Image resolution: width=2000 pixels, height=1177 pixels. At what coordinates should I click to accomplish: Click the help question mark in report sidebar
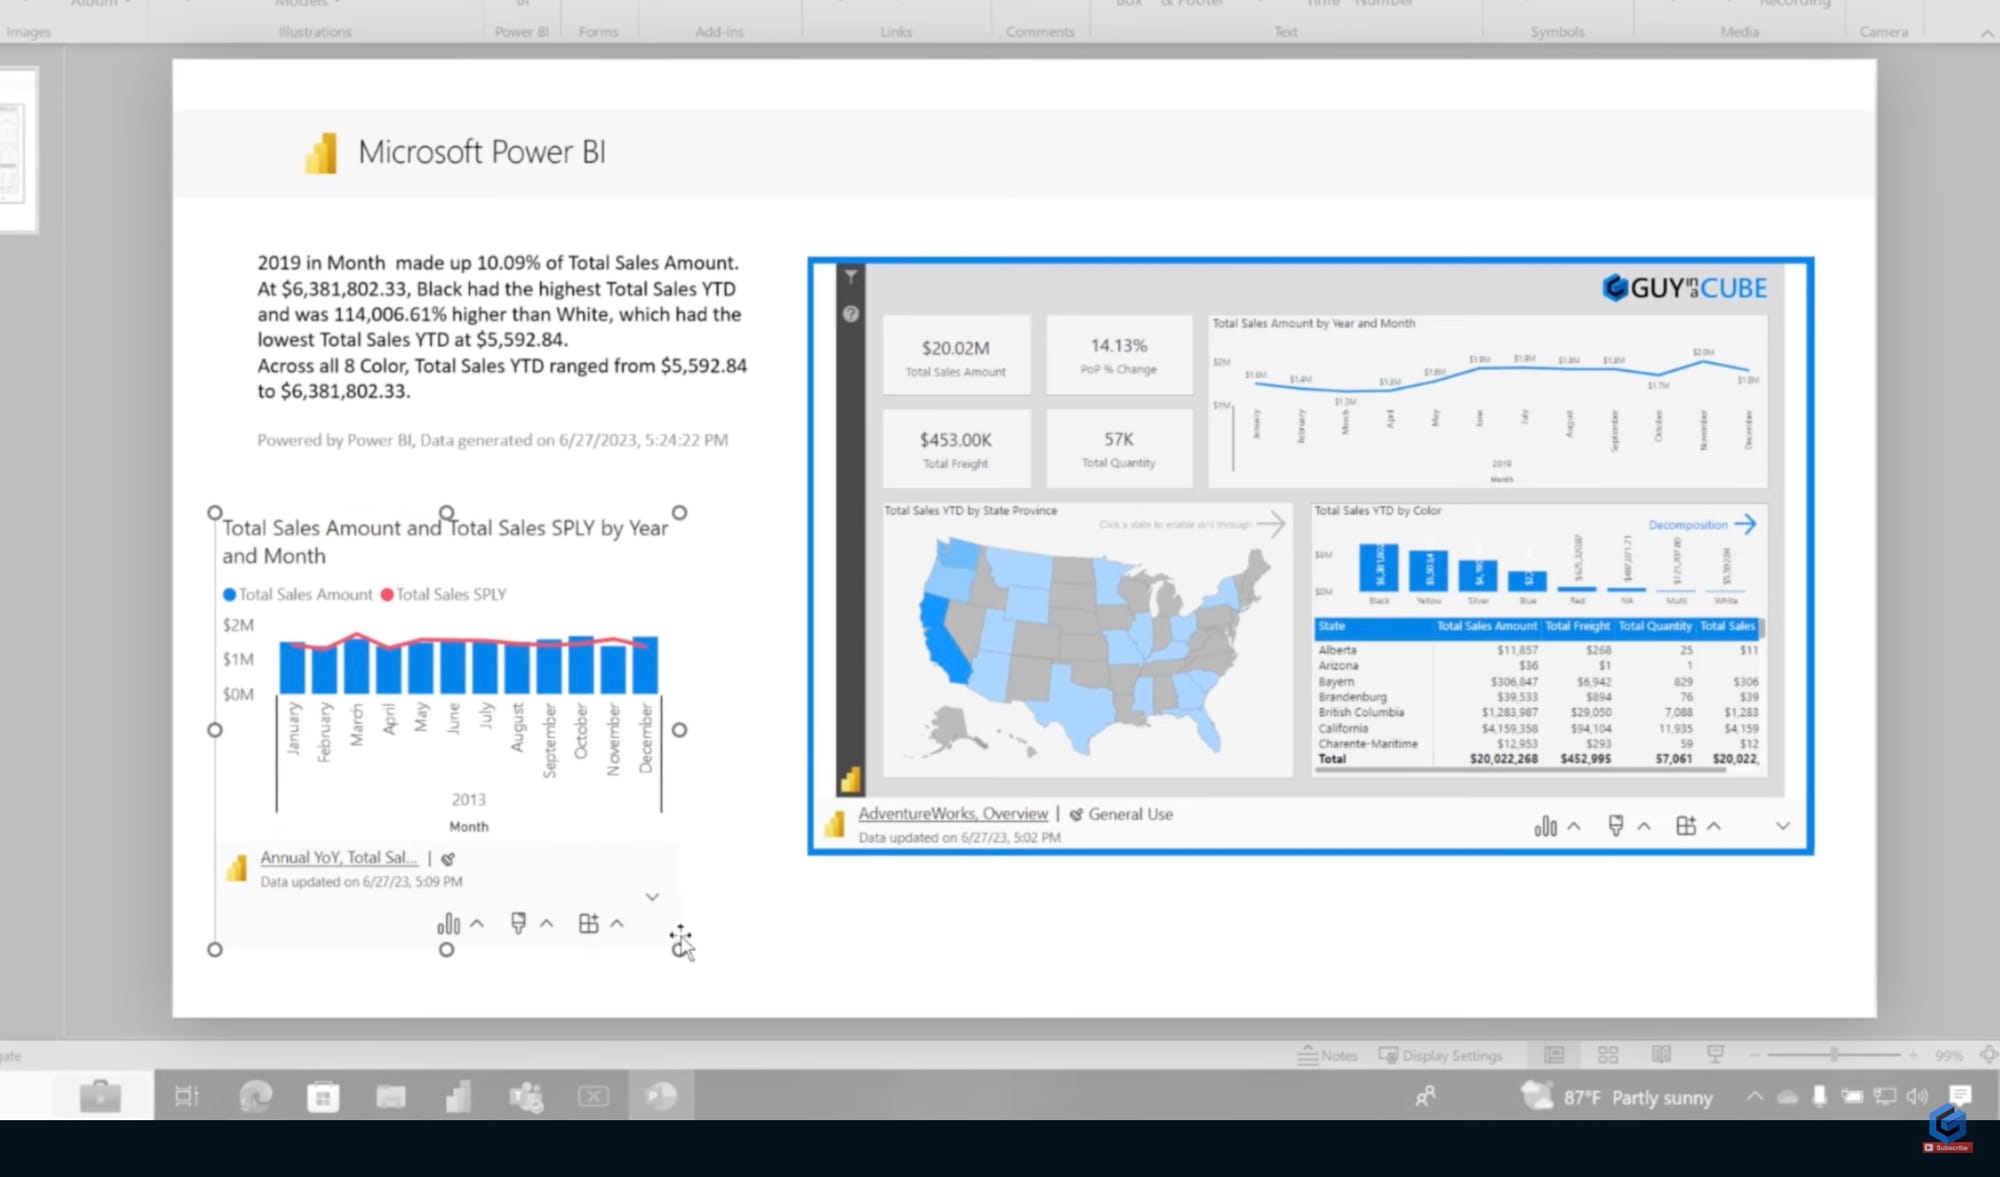click(x=851, y=314)
